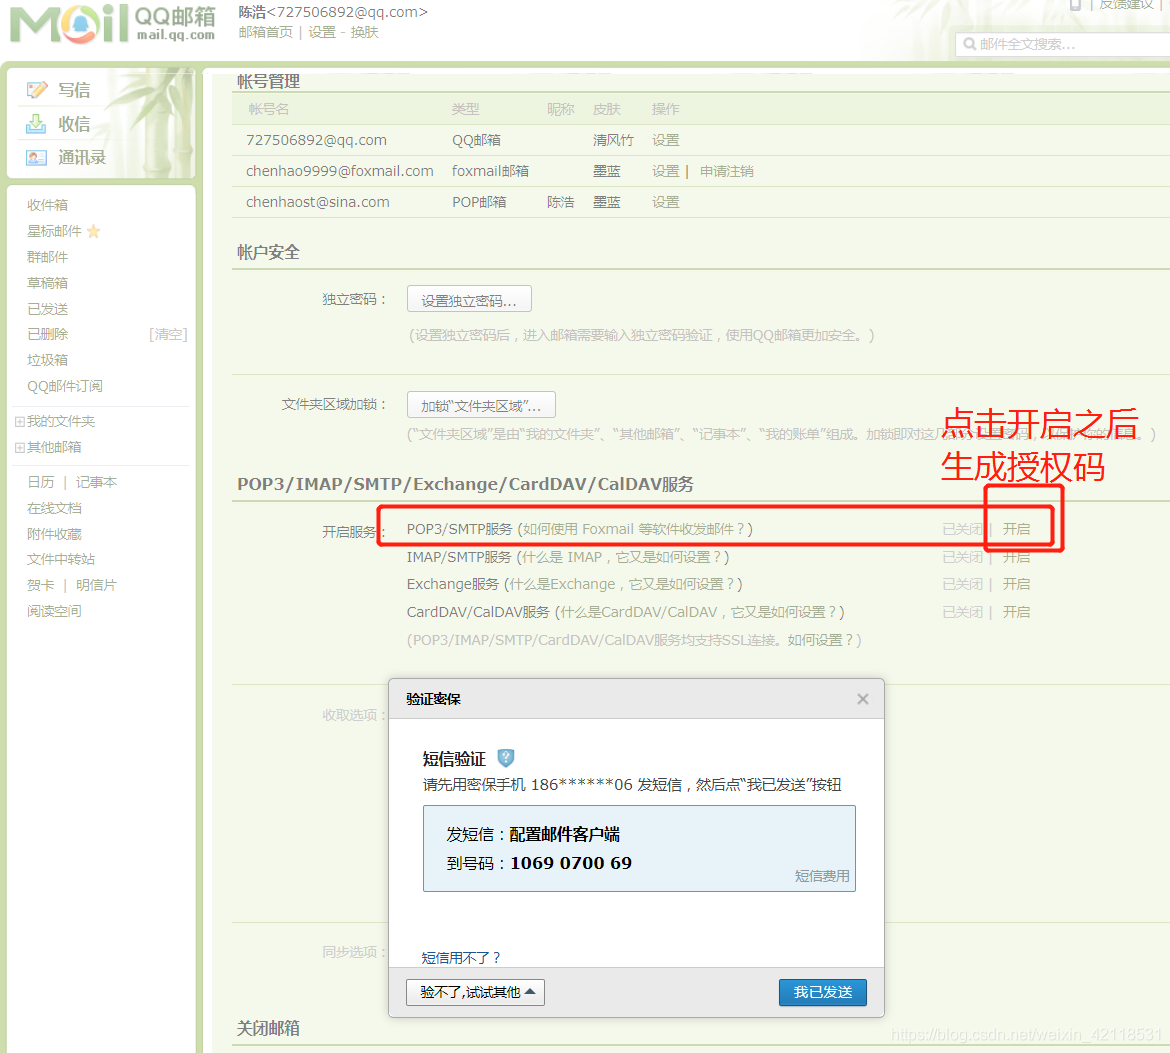The width and height of the screenshot is (1170, 1053).
Task: Open 如何使用 Foxmail 等软件收发邮件 help
Action: [x=634, y=529]
